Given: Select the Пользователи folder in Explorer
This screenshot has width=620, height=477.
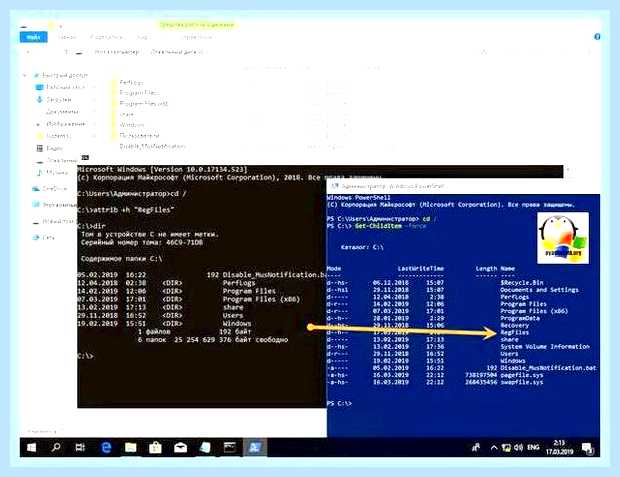Looking at the screenshot, I should point(139,135).
